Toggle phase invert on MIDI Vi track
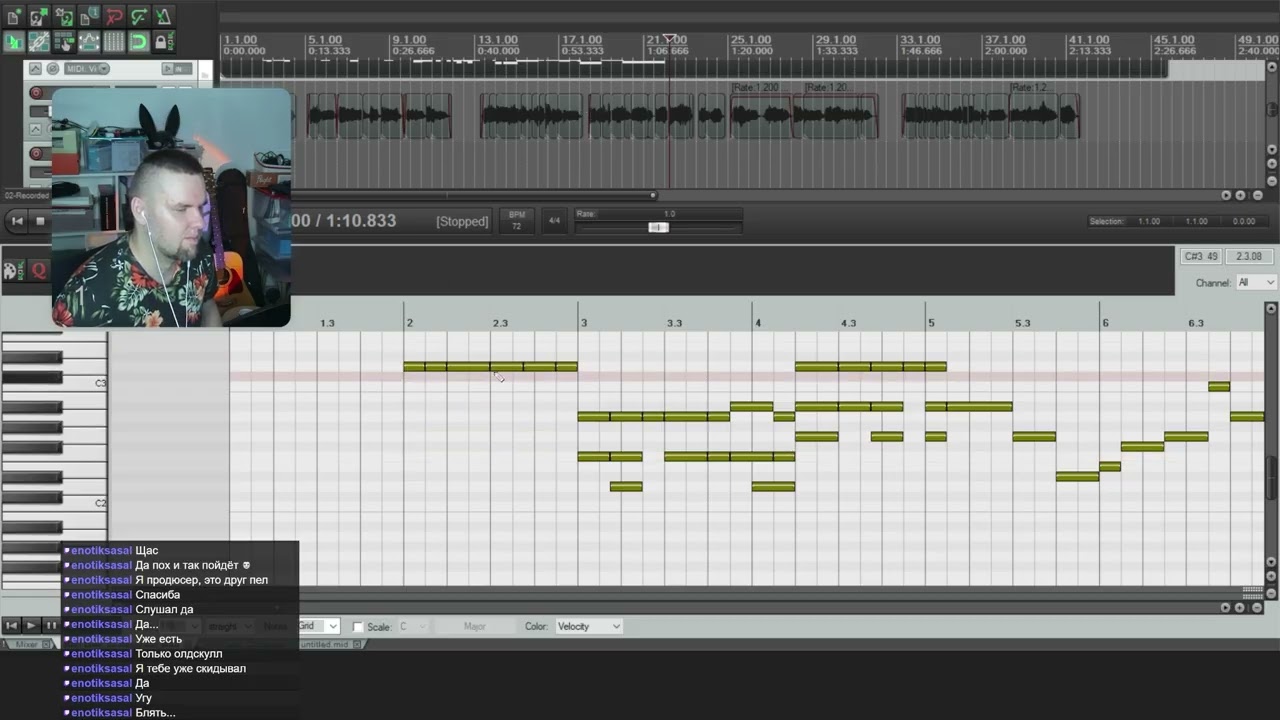The width and height of the screenshot is (1280, 720). 52,69
